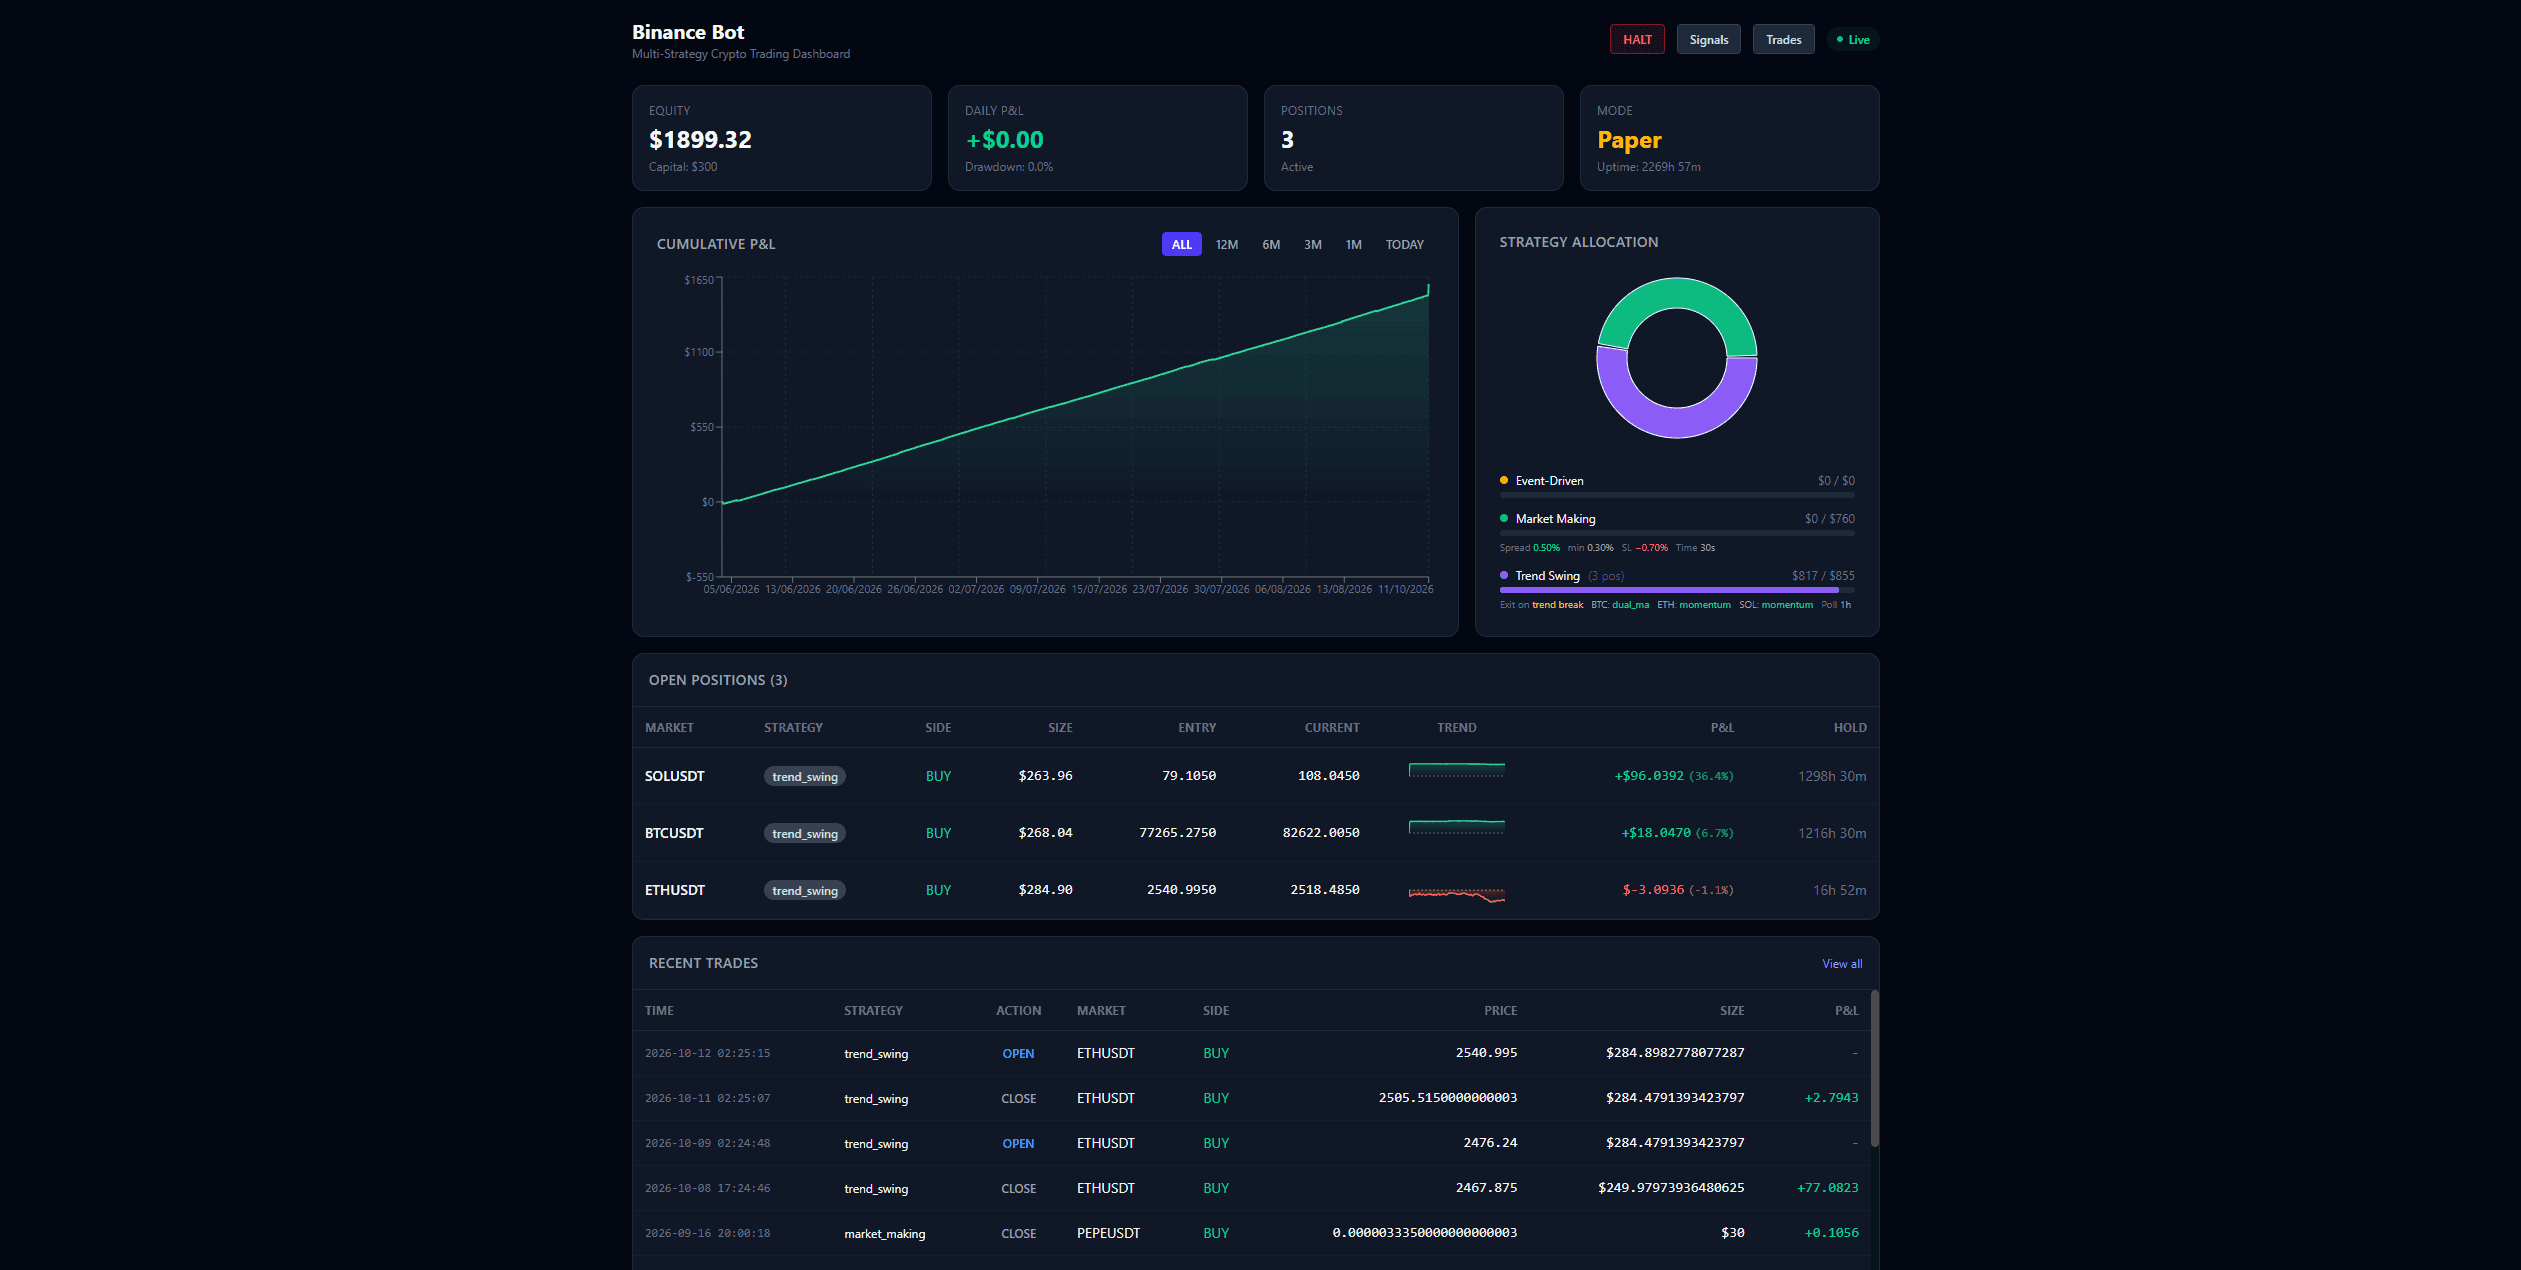Select the SOLUSDT market name
The height and width of the screenshot is (1270, 2521).
tap(675, 776)
